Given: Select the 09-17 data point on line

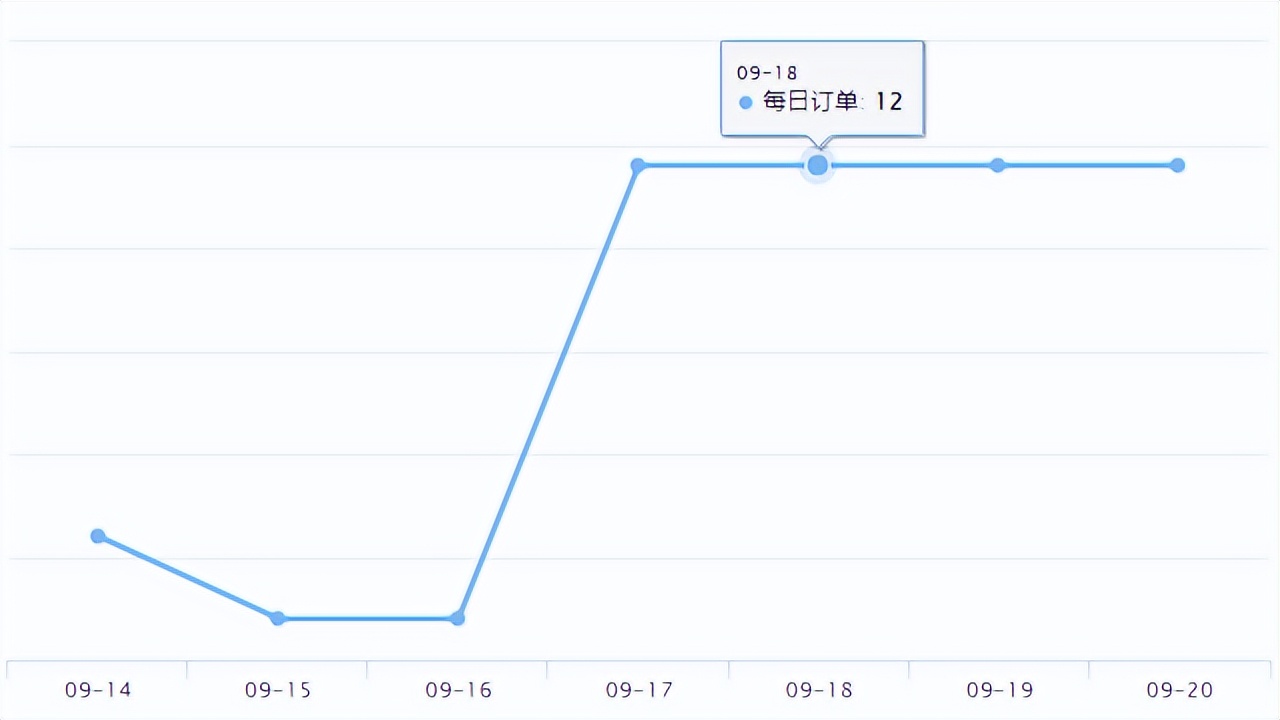Looking at the screenshot, I should click(638, 165).
